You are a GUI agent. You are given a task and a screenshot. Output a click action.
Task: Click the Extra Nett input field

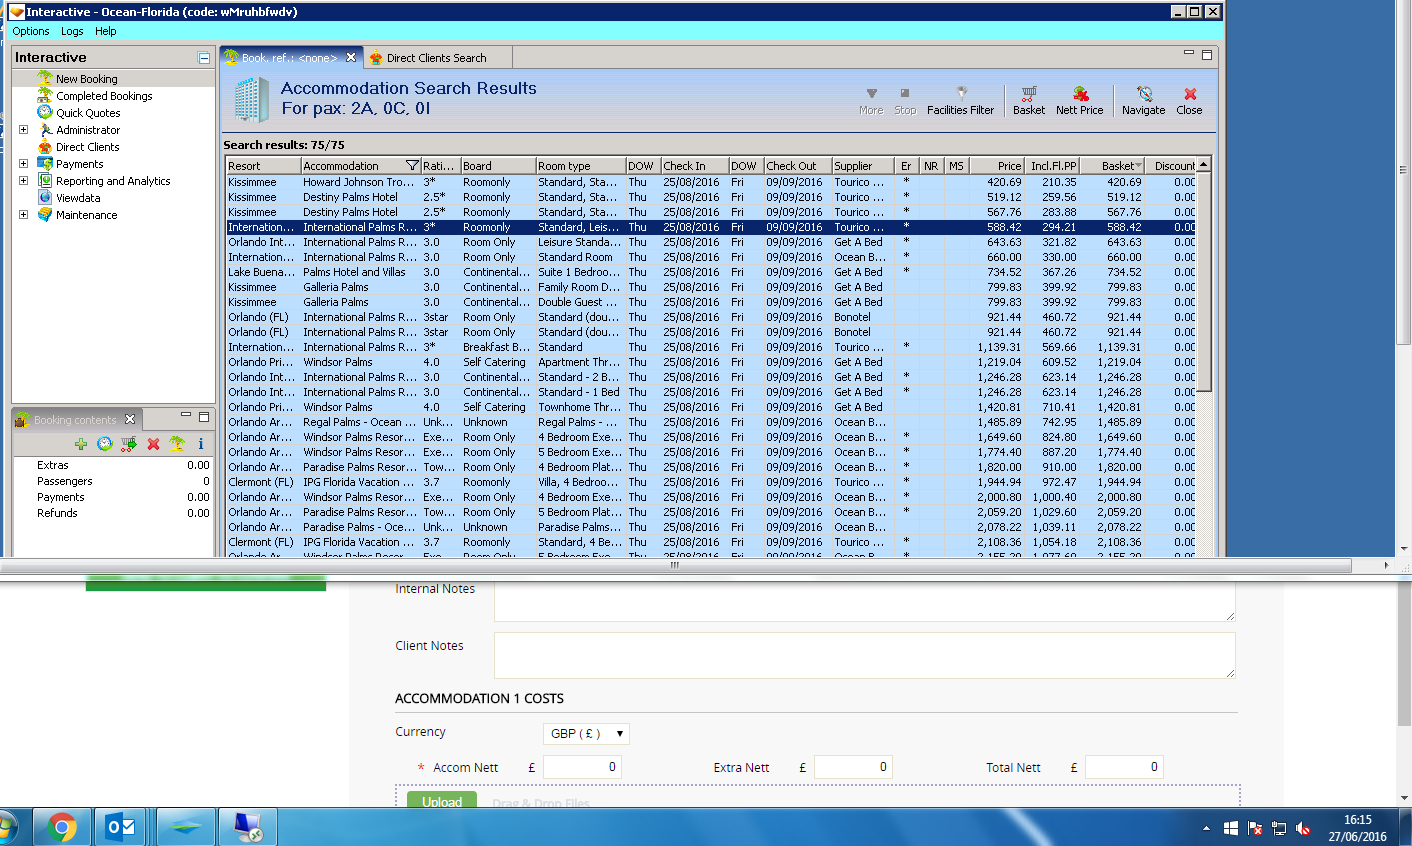coord(853,767)
